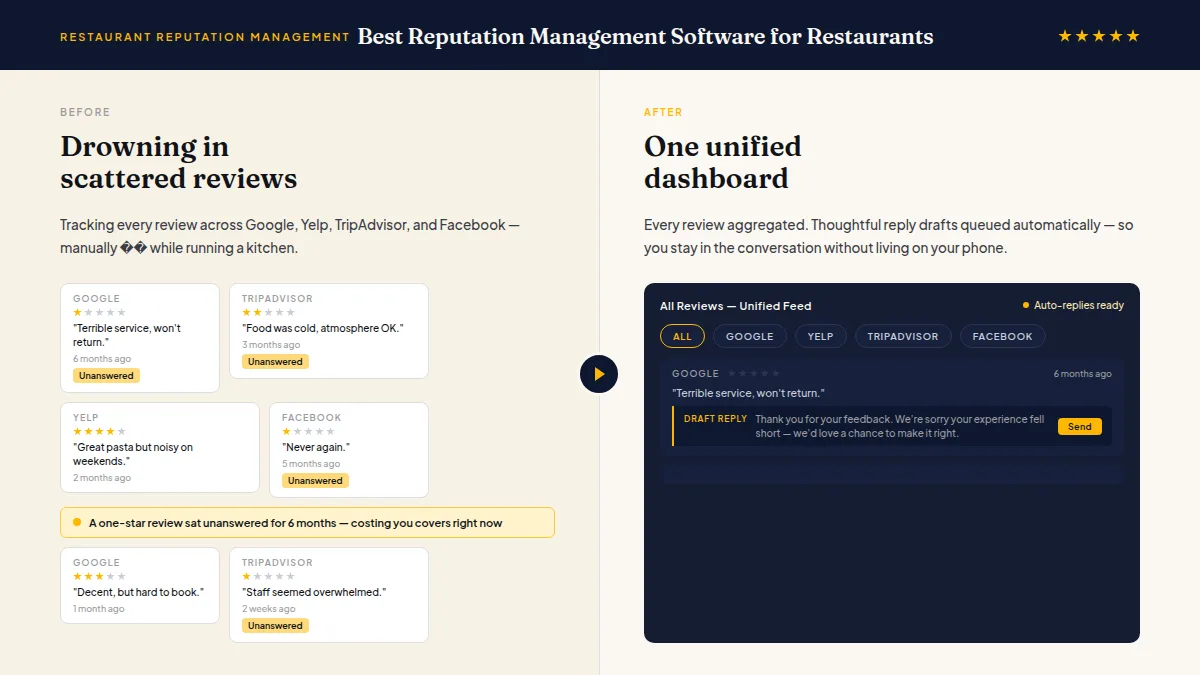Screen dimensions: 1200x675
Task: Click star rating on "Staff seemed overwhelmed" card
Action: 269,576
